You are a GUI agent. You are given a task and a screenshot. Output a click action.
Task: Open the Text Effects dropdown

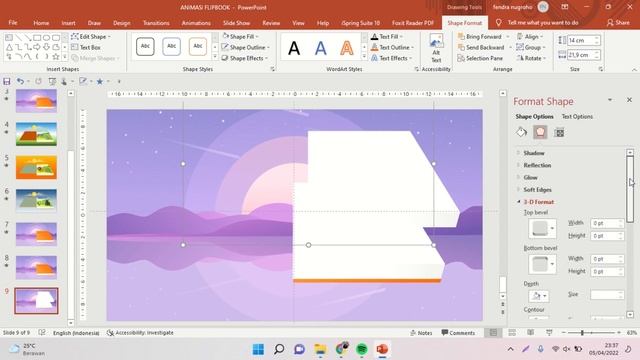pos(391,58)
